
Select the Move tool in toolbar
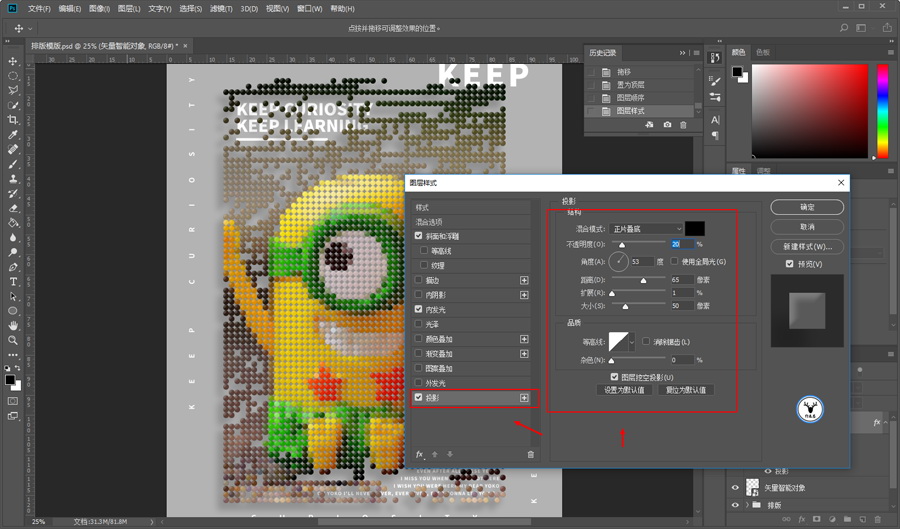pyautogui.click(x=13, y=61)
